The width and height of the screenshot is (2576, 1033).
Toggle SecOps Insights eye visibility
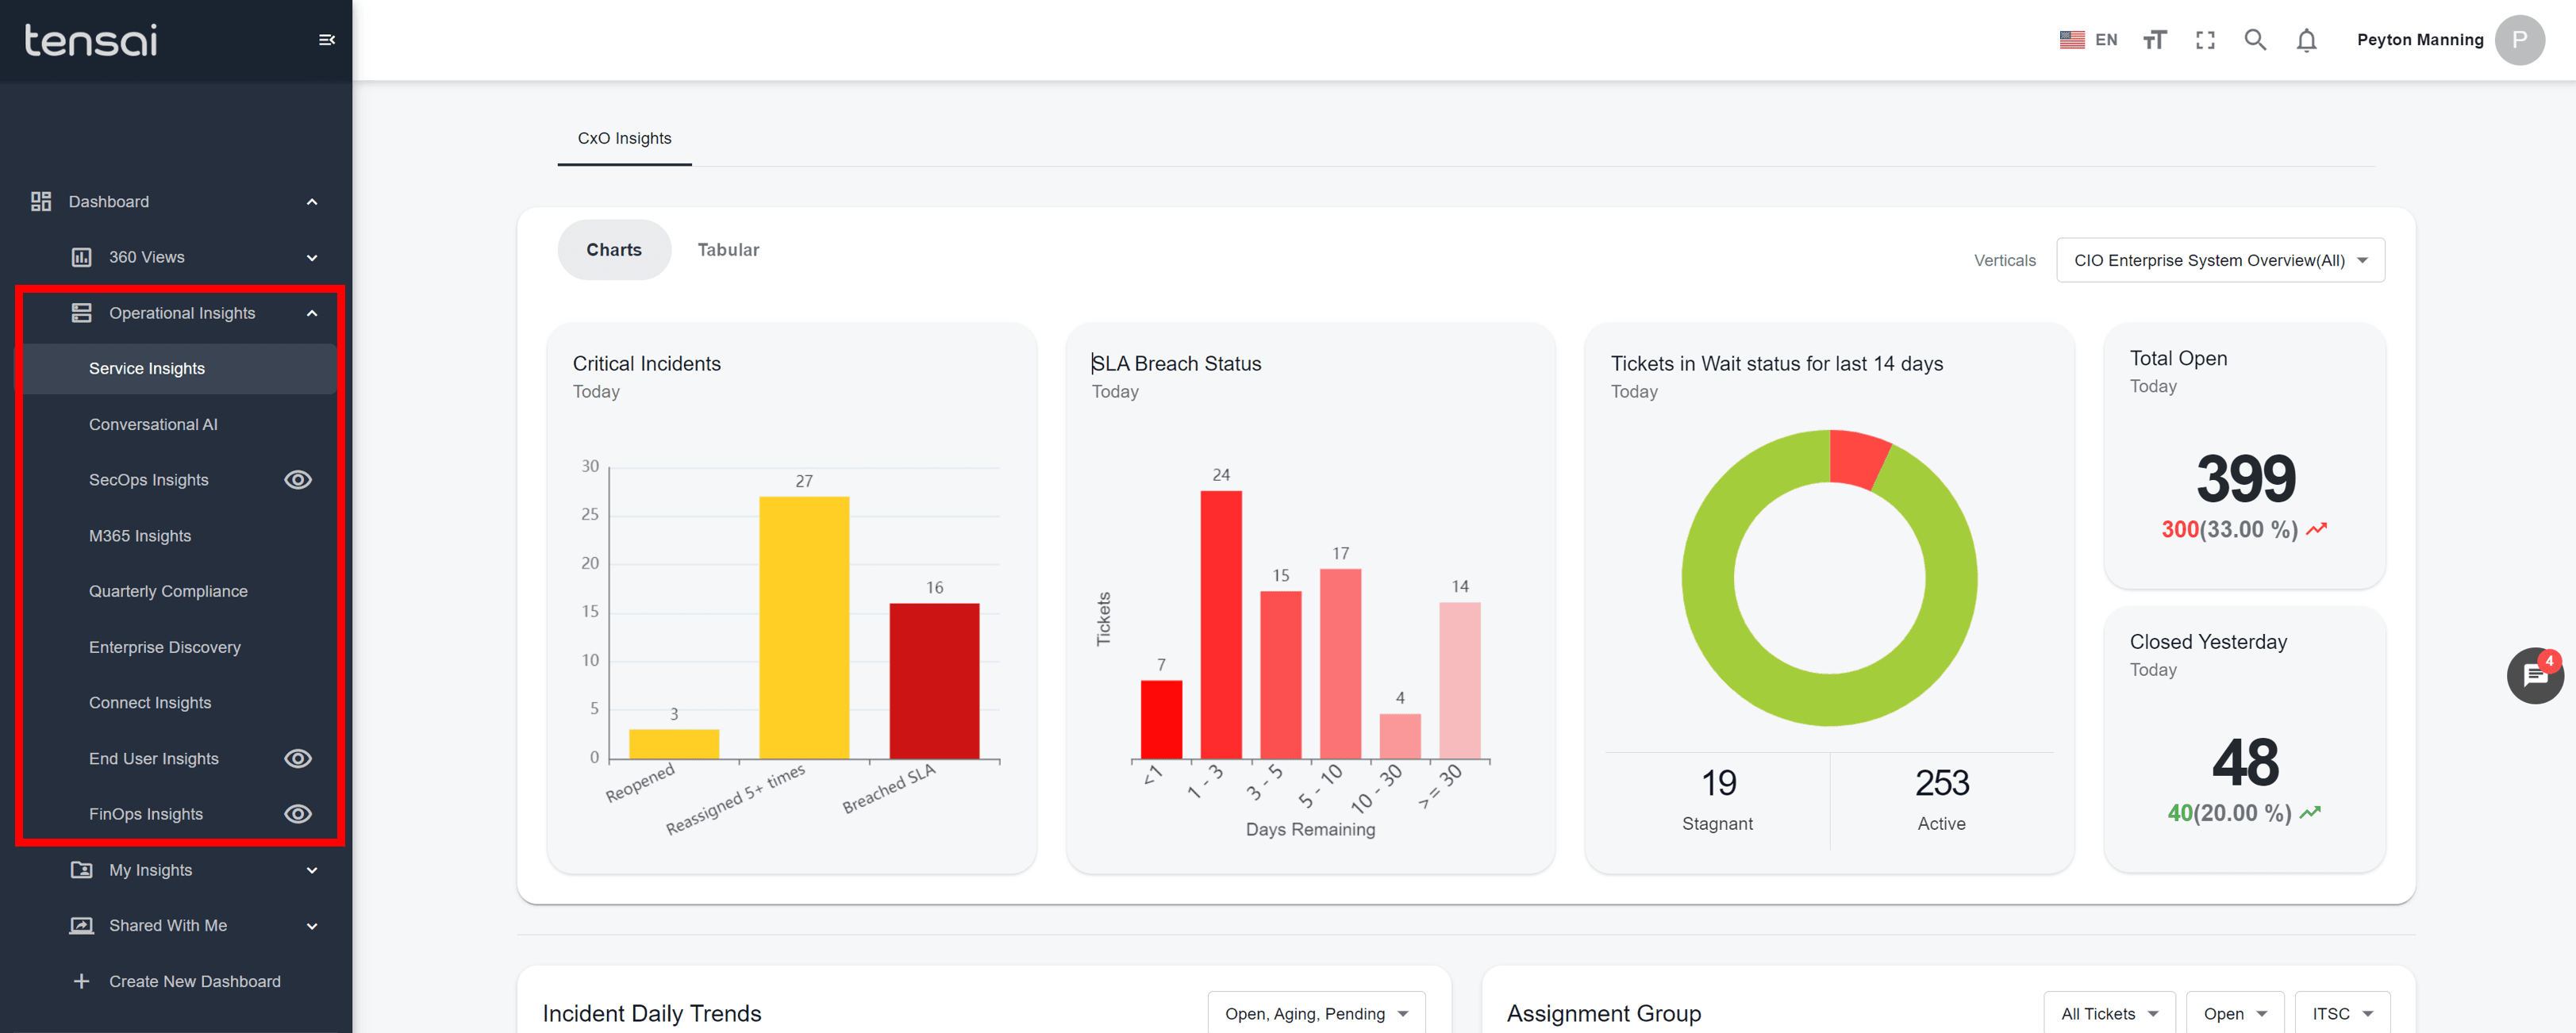(297, 480)
